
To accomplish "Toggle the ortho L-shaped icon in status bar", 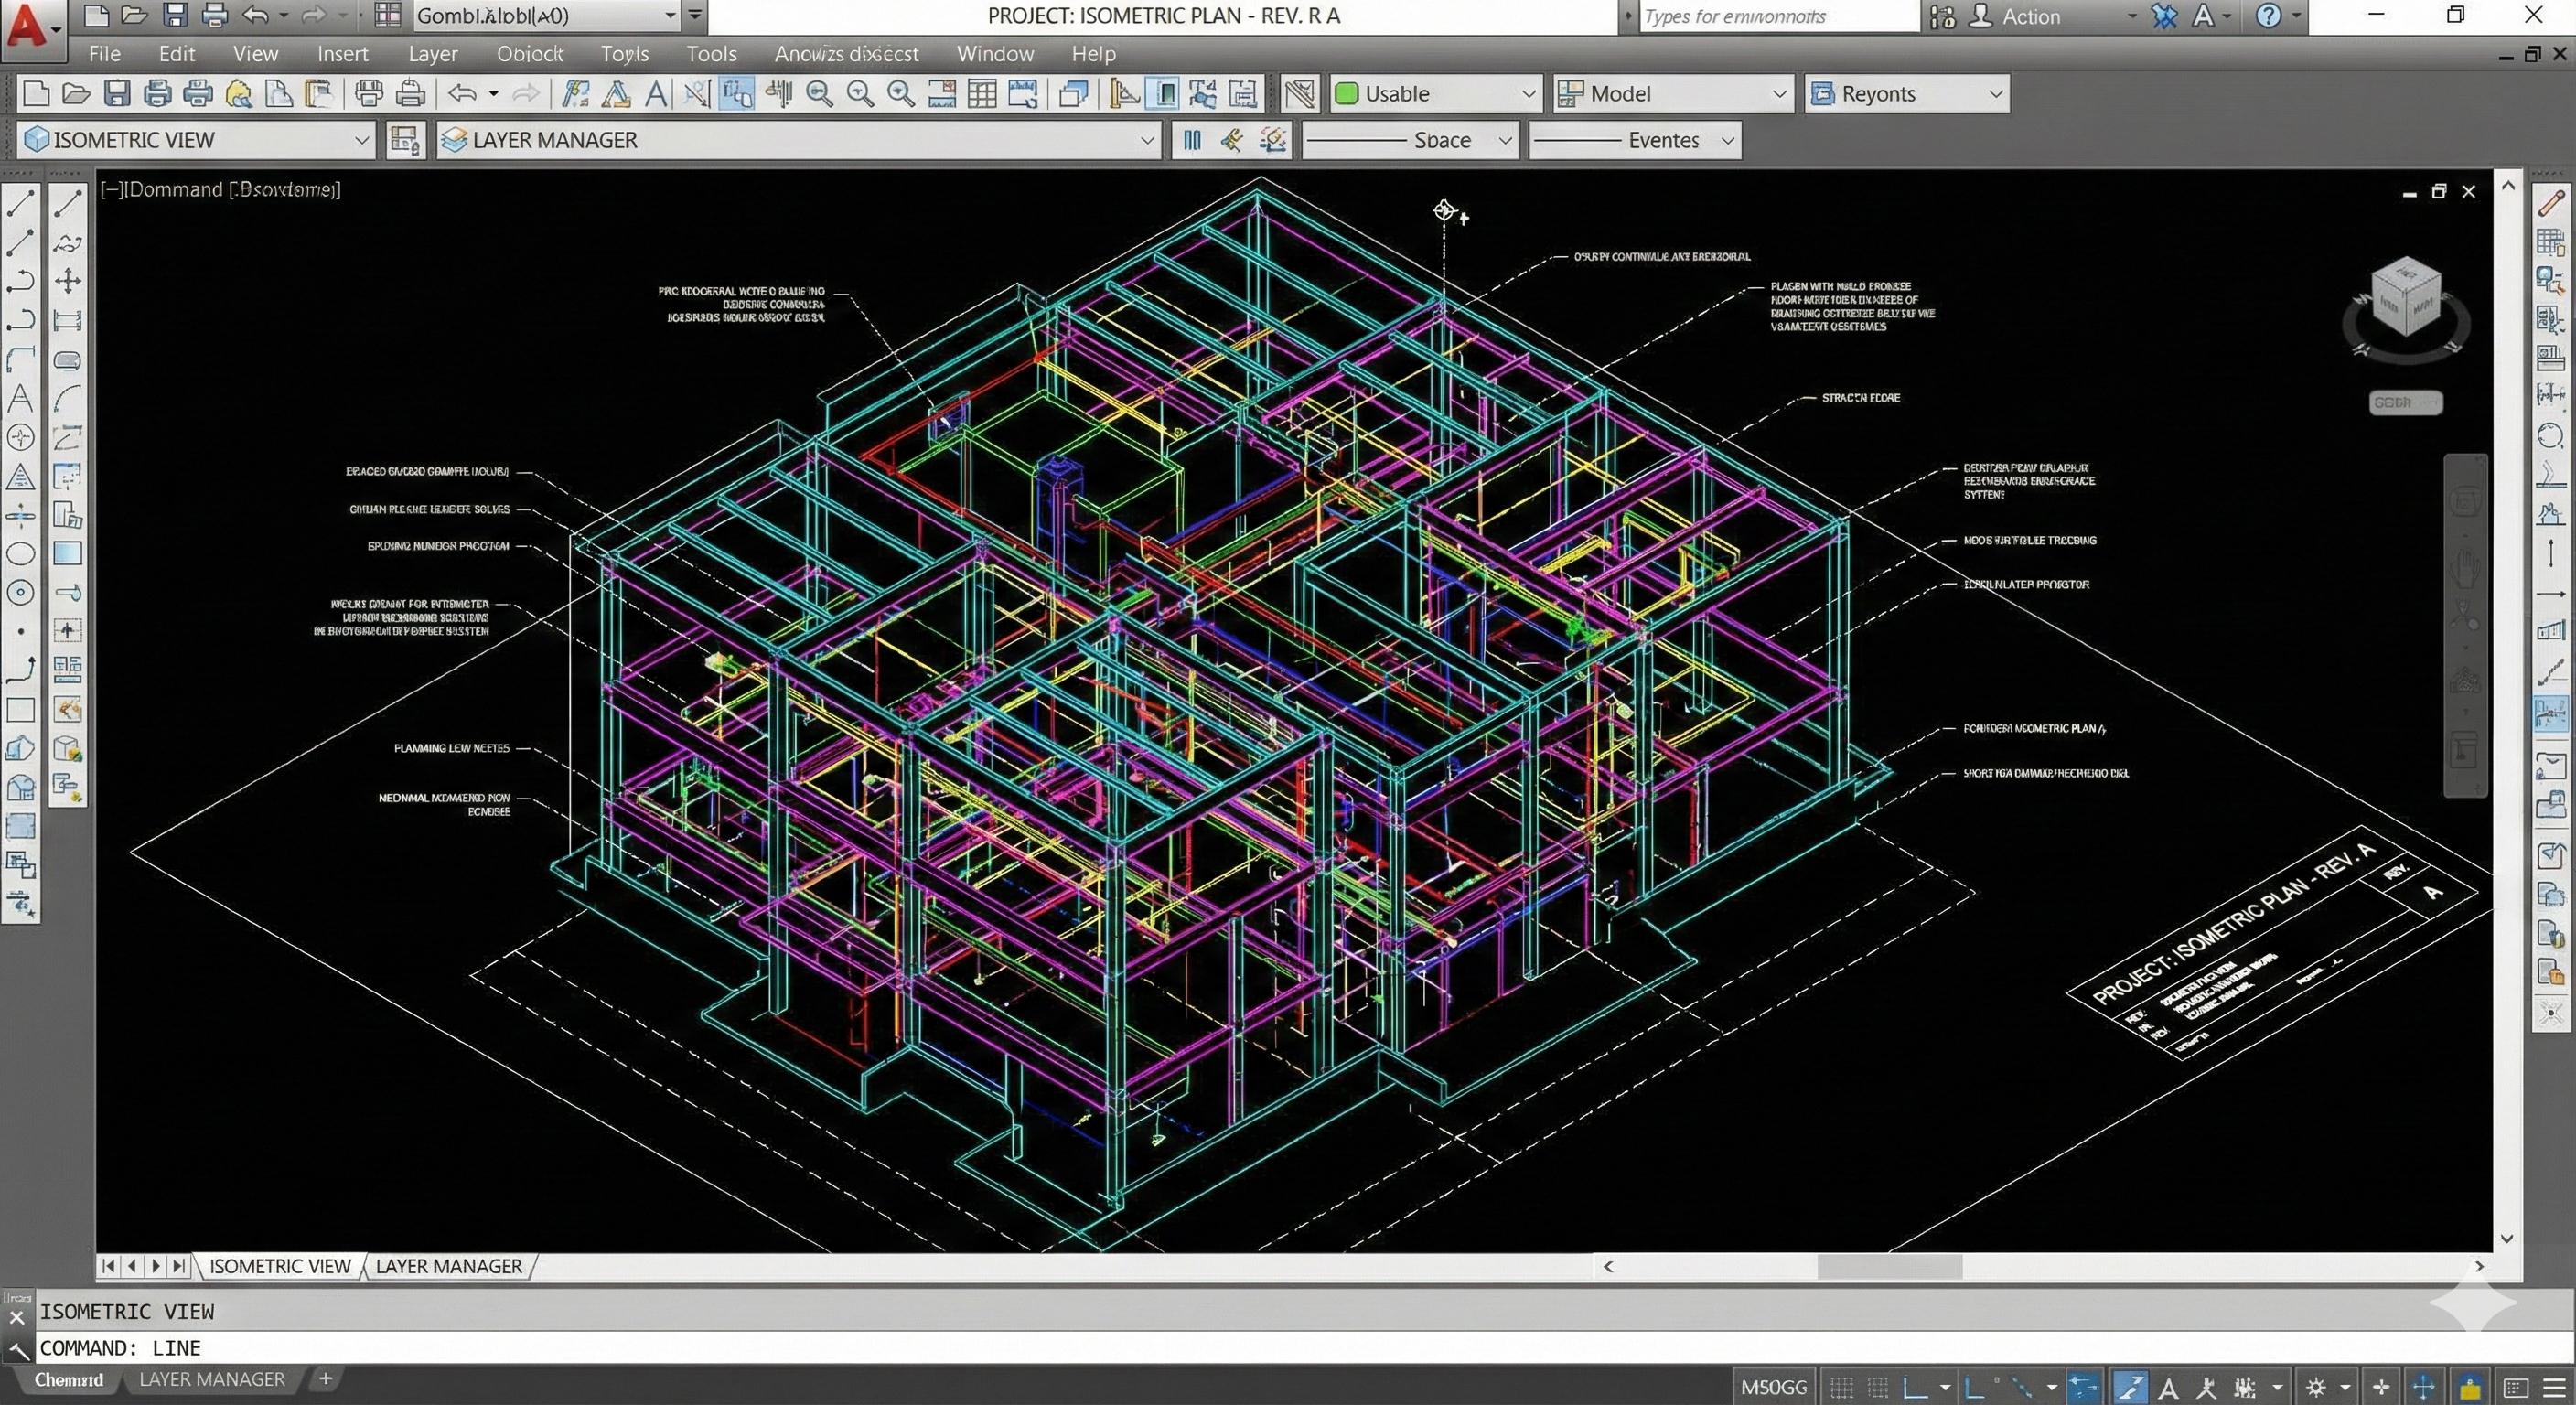I will pos(1915,1388).
